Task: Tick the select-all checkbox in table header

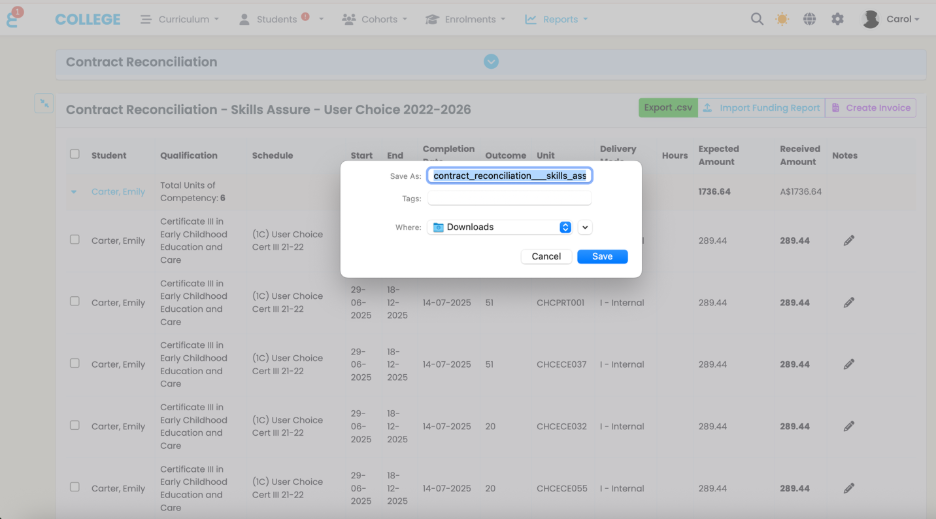Action: click(x=75, y=154)
